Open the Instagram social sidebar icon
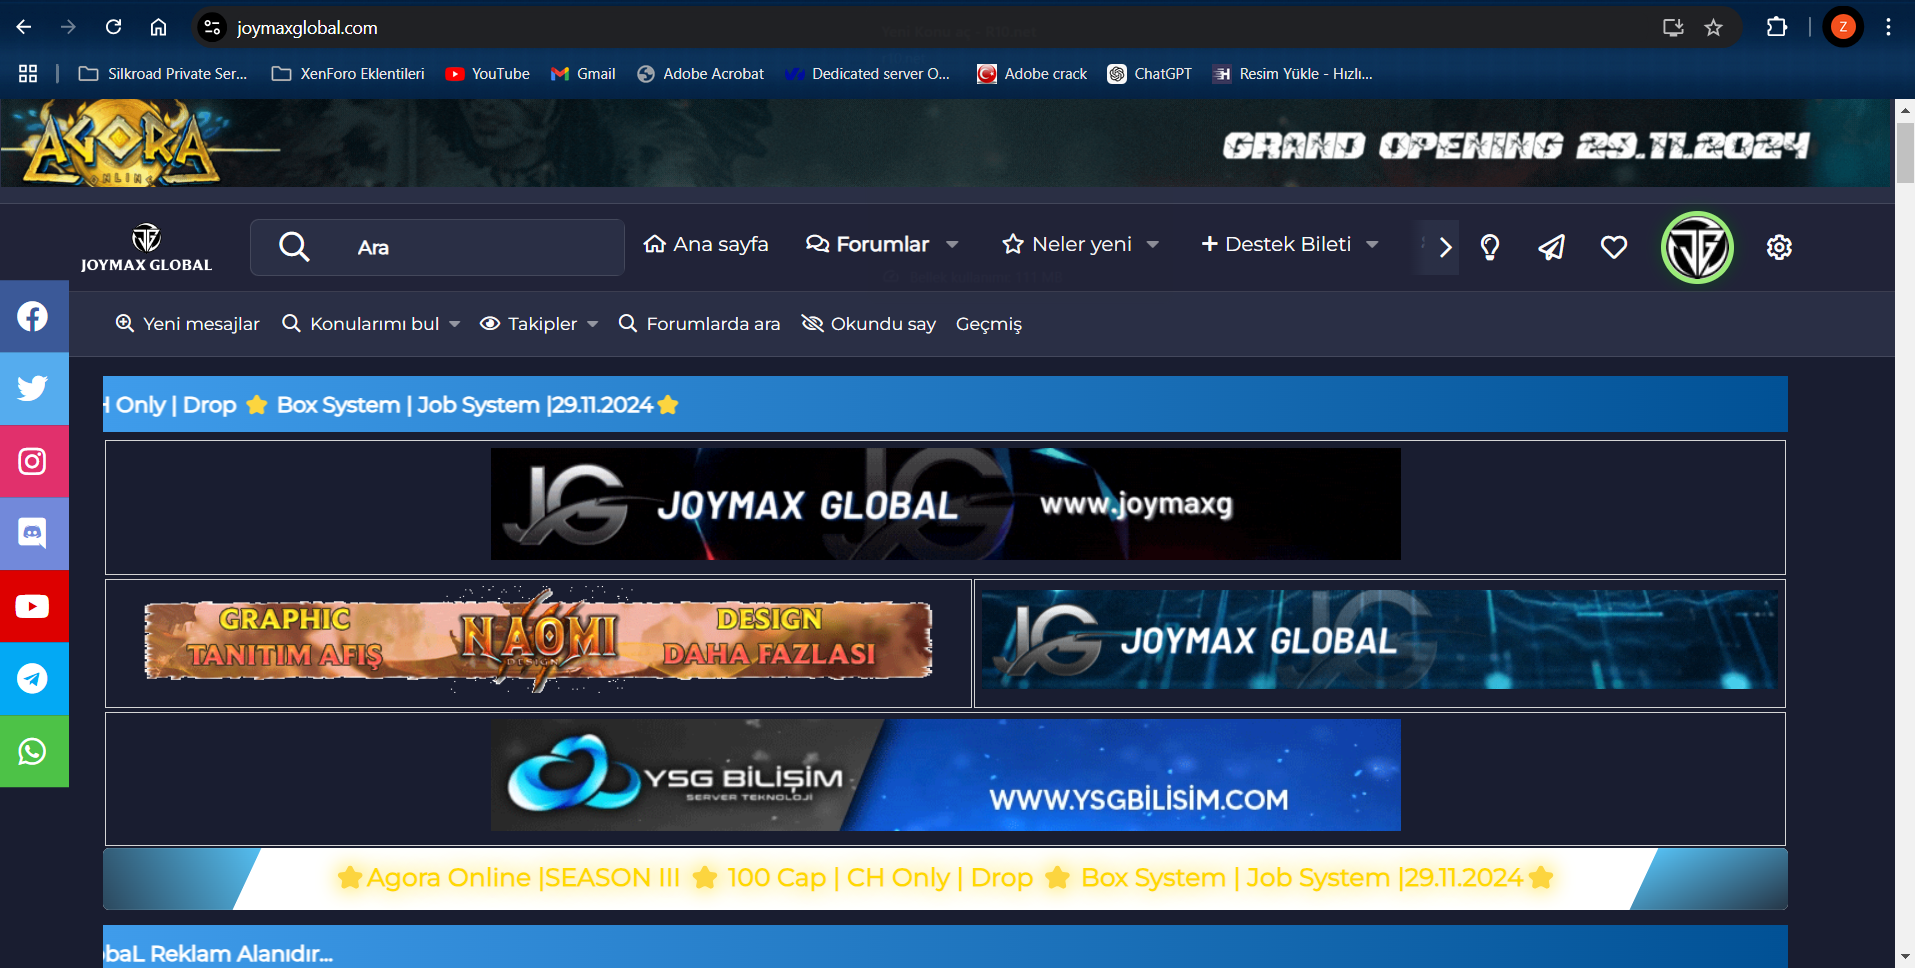1915x968 pixels. 33,461
